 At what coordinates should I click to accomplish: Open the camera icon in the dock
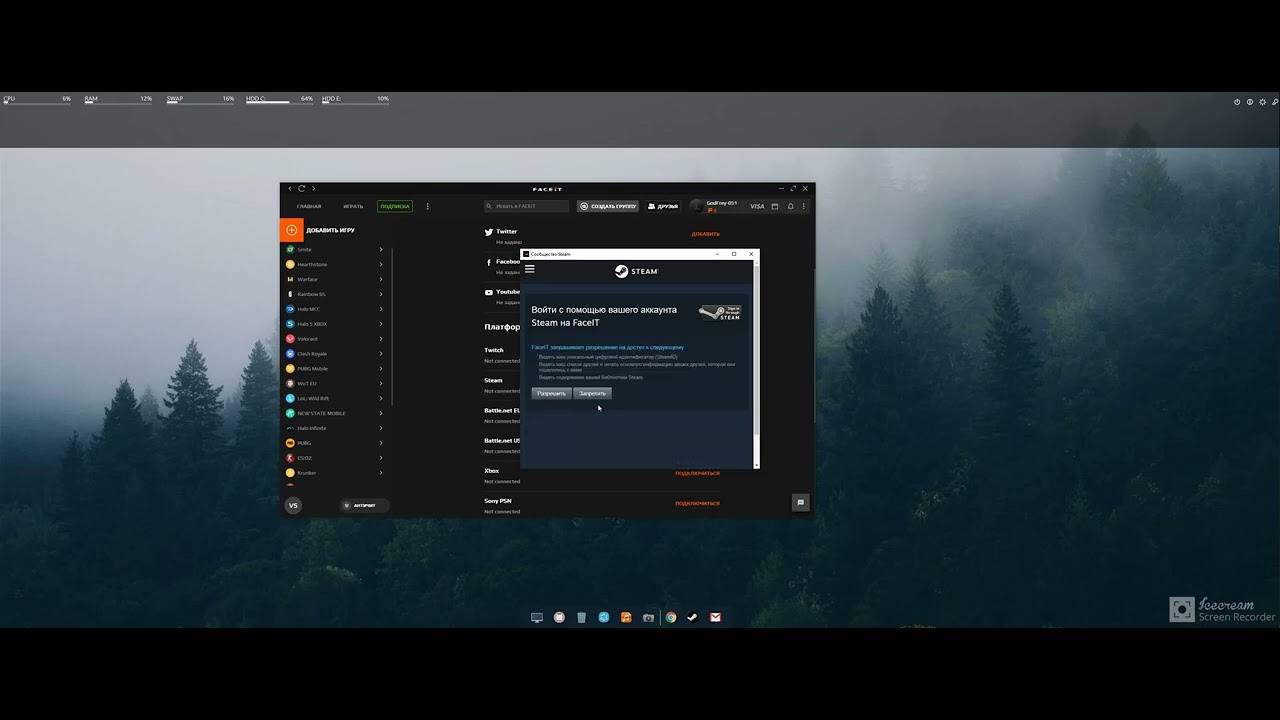[x=648, y=617]
